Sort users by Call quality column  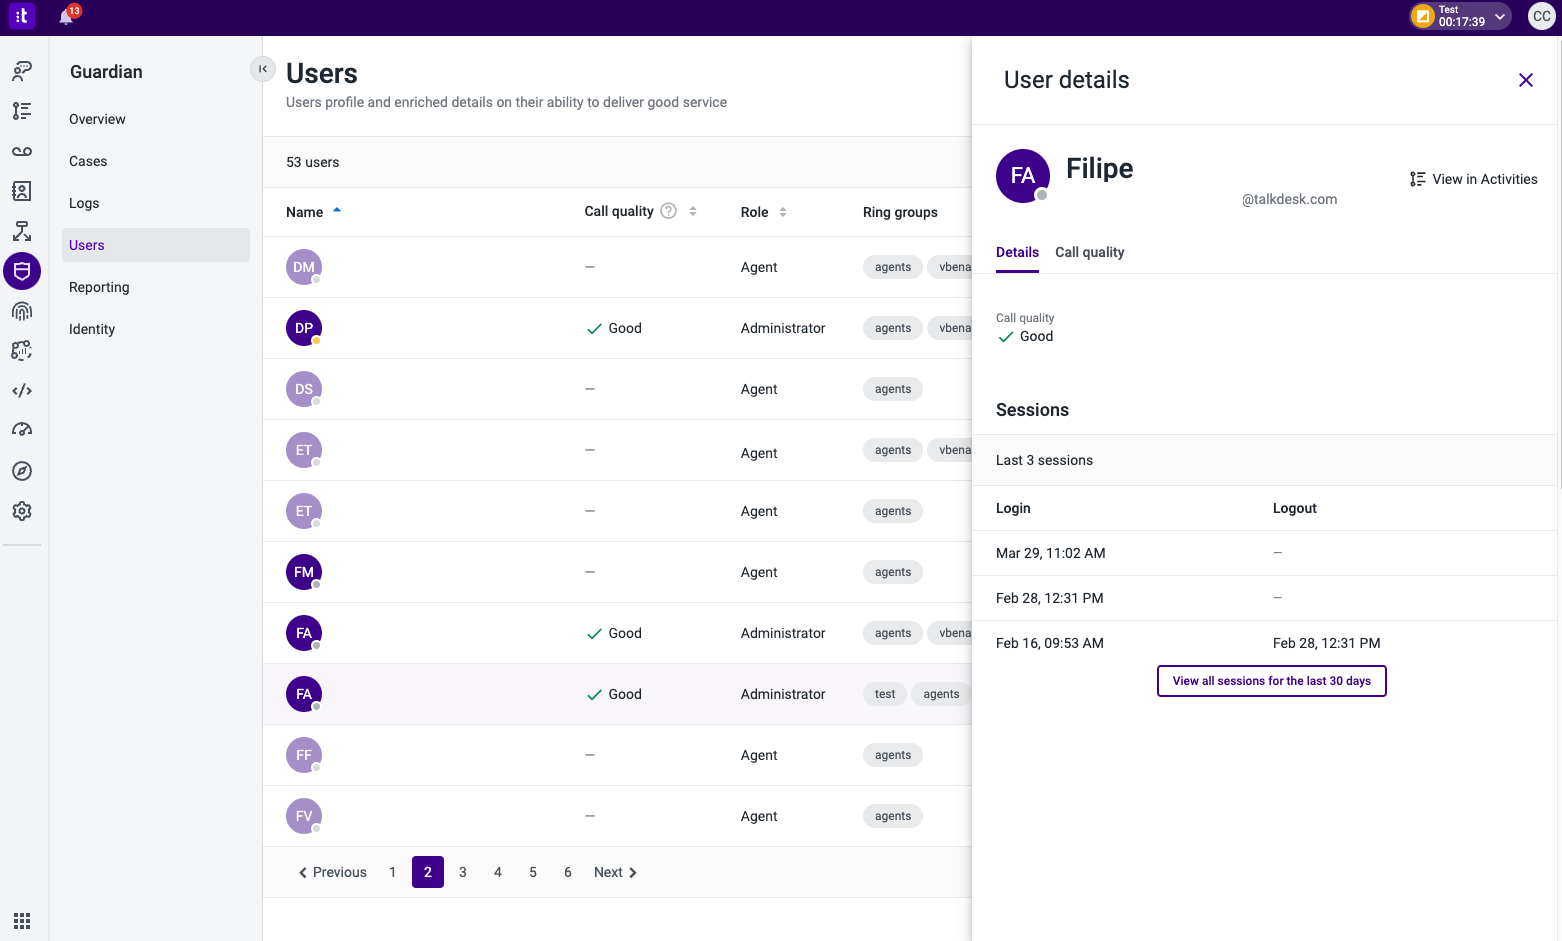(x=693, y=211)
